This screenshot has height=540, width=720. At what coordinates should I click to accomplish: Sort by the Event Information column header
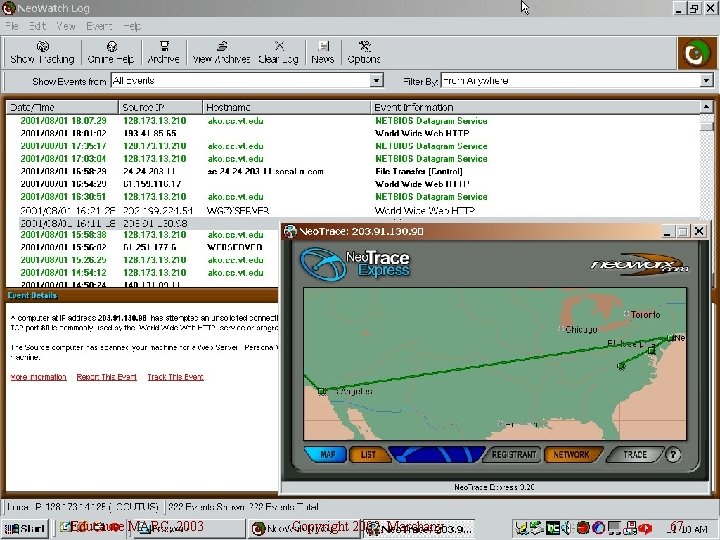535,107
